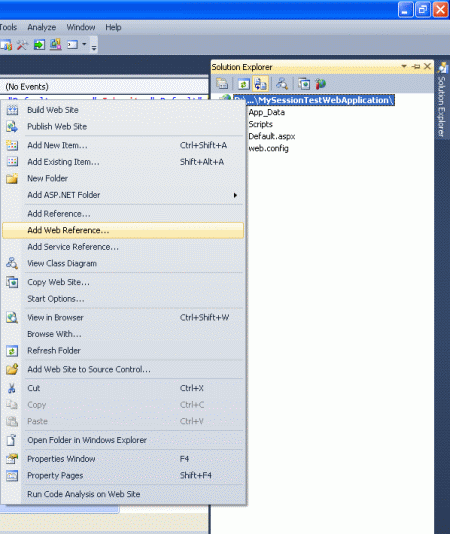Click the Refresh icon in Solution Explorer toolbar
Viewport: 450px width, 534px height.
[244, 83]
